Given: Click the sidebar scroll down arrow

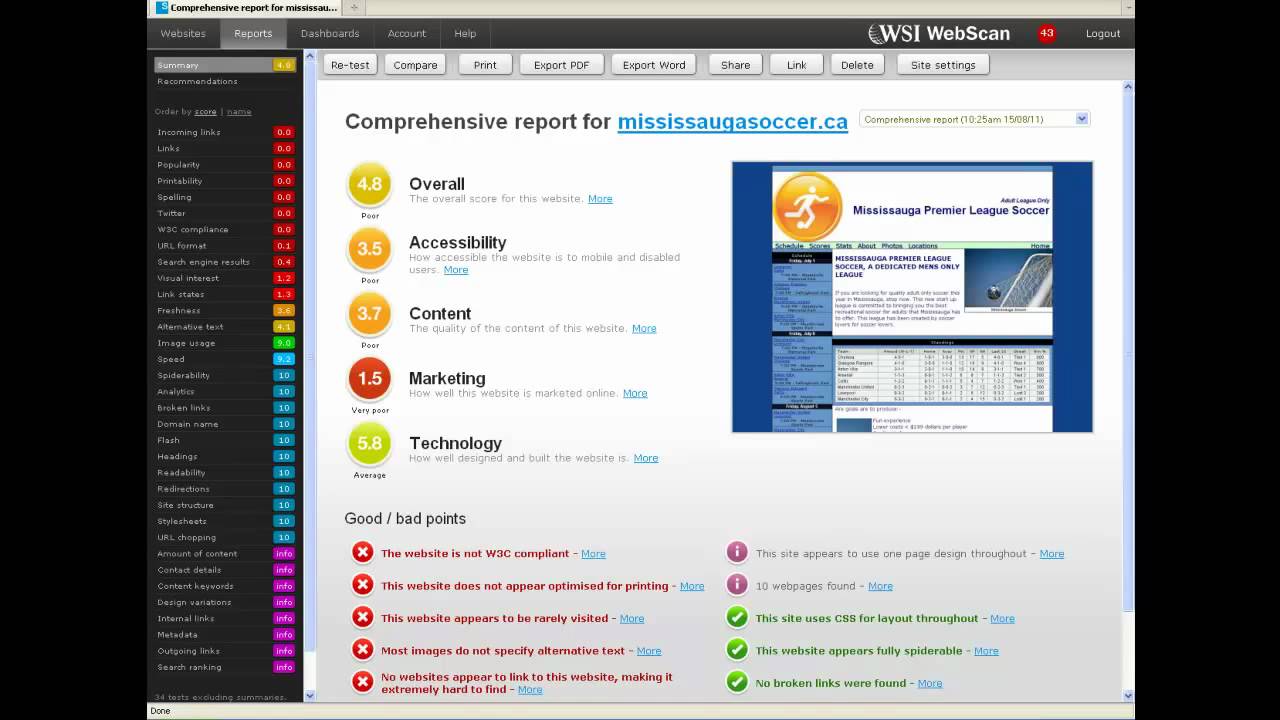Looking at the screenshot, I should pyautogui.click(x=309, y=696).
